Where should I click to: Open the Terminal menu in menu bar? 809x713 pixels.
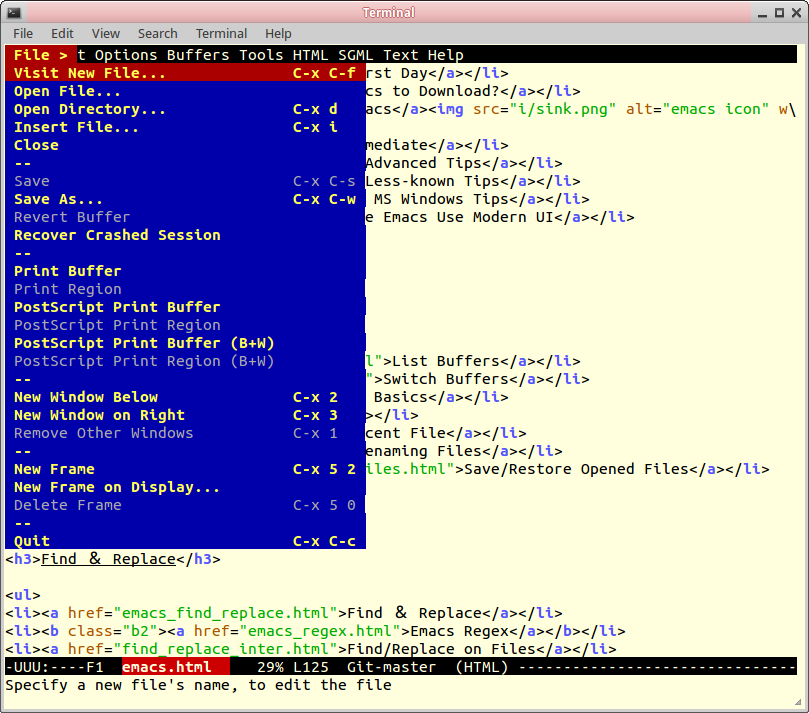(221, 34)
